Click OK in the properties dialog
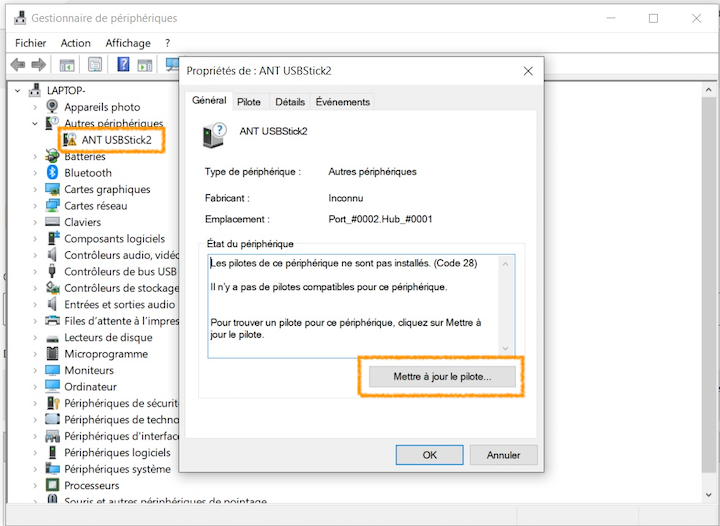The width and height of the screenshot is (720, 526). [x=429, y=455]
